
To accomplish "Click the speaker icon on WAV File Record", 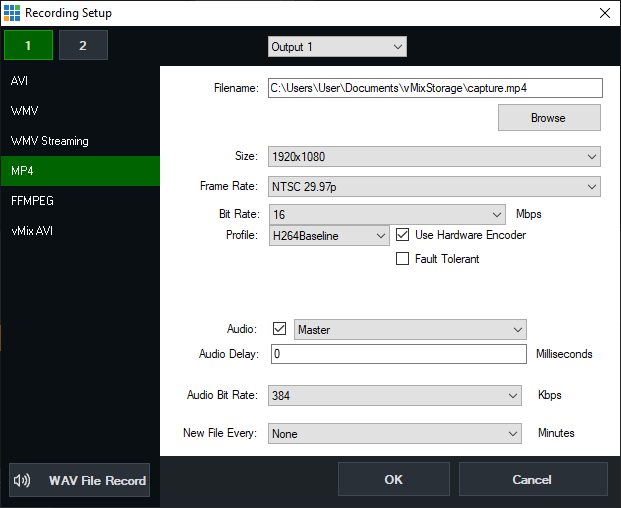I will [x=23, y=480].
